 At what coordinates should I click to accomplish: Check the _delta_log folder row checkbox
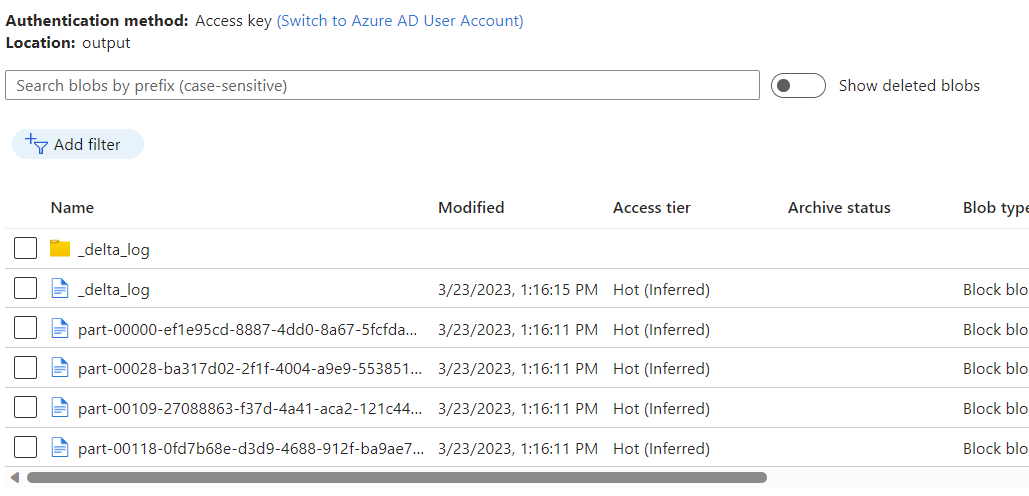(x=26, y=249)
